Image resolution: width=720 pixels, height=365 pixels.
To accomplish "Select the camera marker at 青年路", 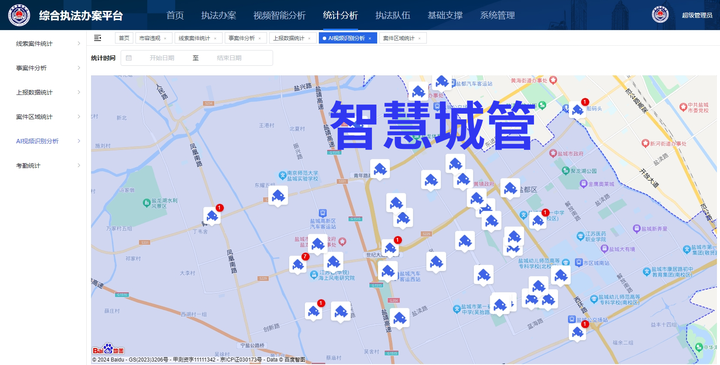I will 380,169.
